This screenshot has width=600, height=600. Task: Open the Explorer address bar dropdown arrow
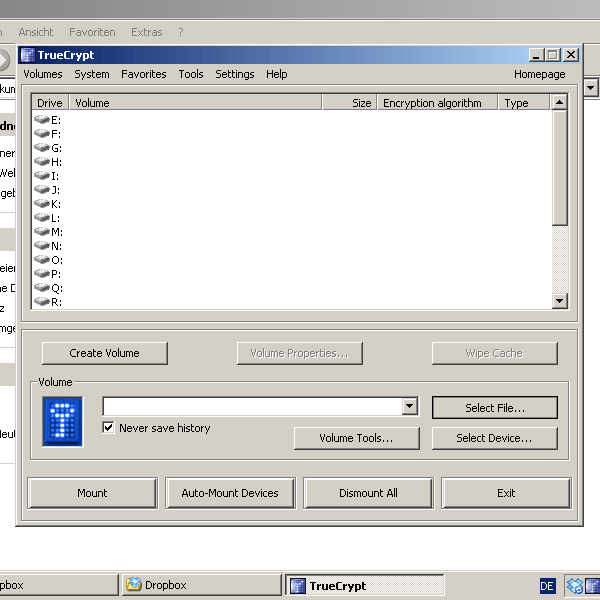click(590, 88)
